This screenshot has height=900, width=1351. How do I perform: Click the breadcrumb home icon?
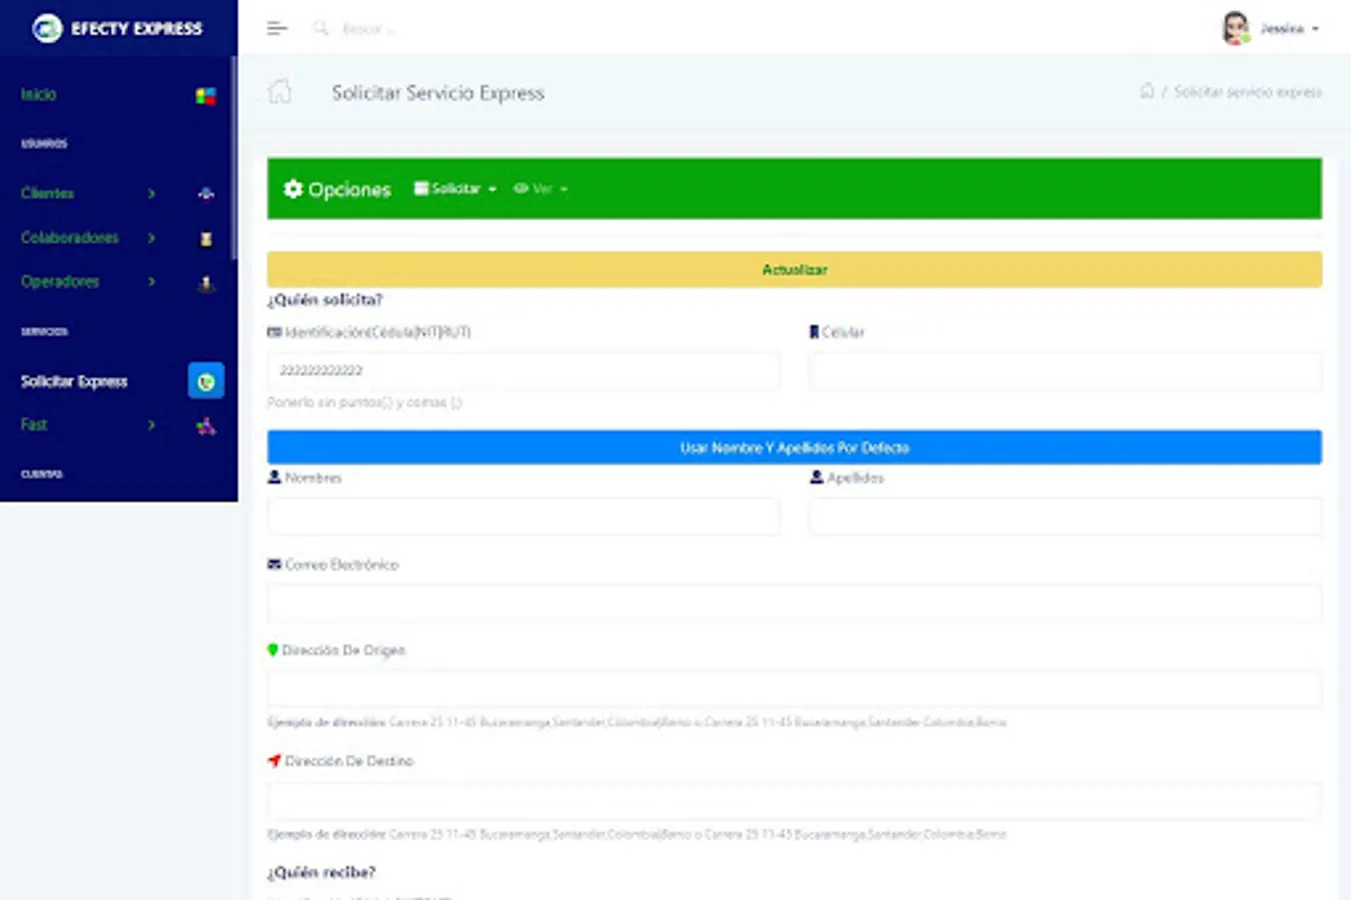[x=1147, y=91]
